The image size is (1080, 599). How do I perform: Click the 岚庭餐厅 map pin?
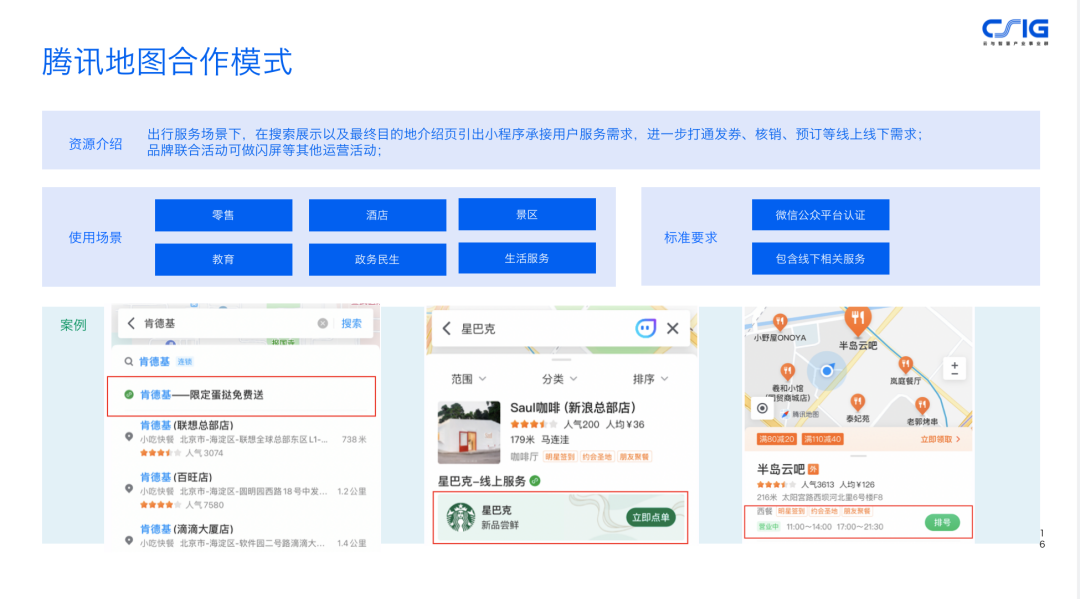click(x=905, y=365)
